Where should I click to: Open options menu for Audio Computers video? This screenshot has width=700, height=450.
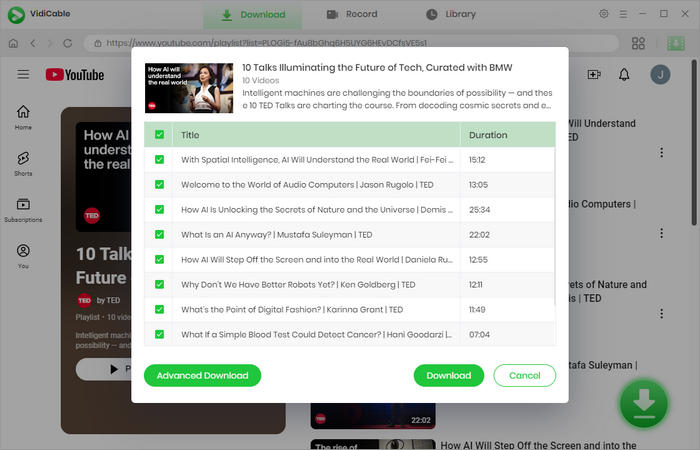click(x=661, y=233)
